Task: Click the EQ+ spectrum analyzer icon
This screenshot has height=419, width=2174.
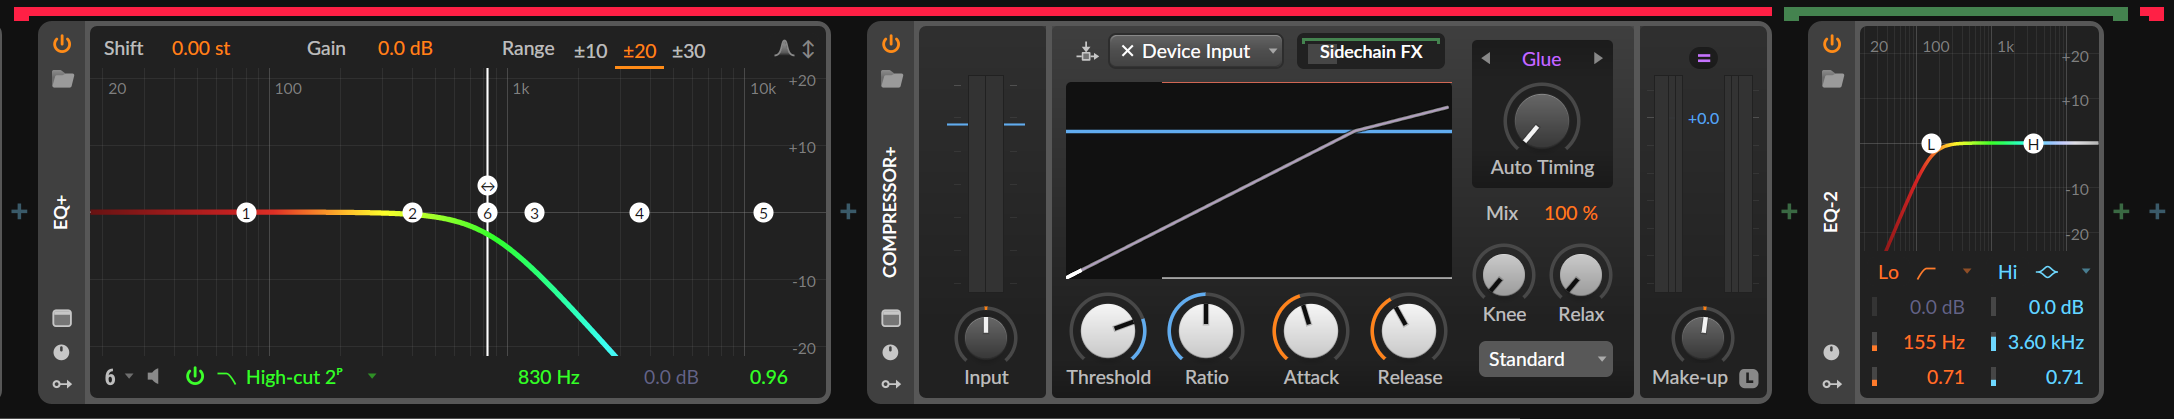Action: pos(784,49)
